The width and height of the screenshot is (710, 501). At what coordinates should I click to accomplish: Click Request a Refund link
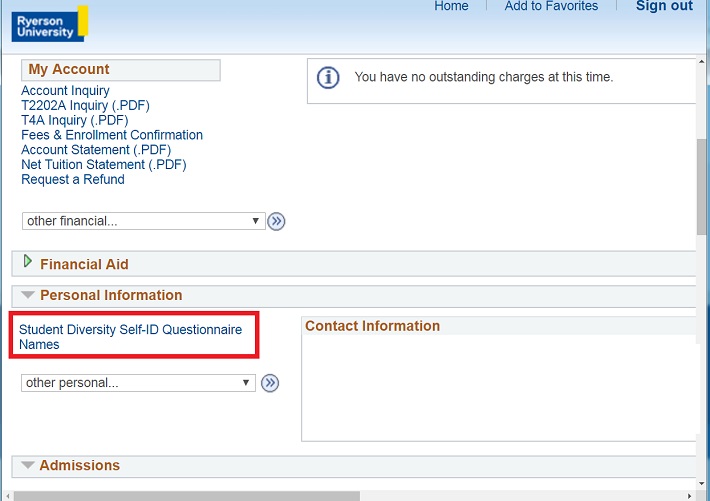tap(73, 179)
